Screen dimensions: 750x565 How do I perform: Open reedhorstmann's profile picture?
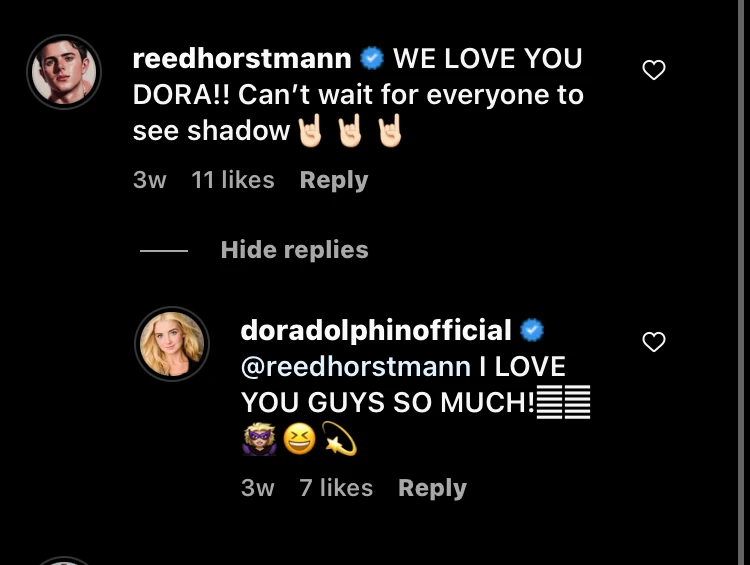coord(63,72)
